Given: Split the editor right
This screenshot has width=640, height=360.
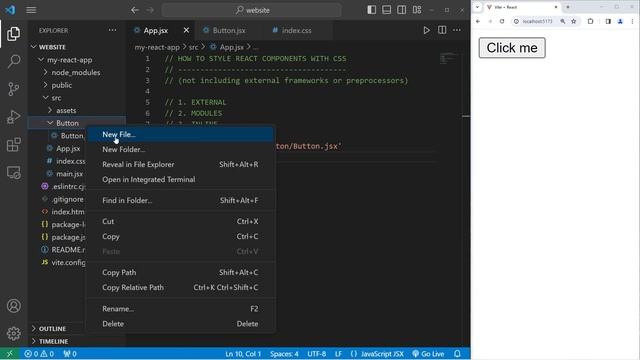Looking at the screenshot, I should [442, 30].
